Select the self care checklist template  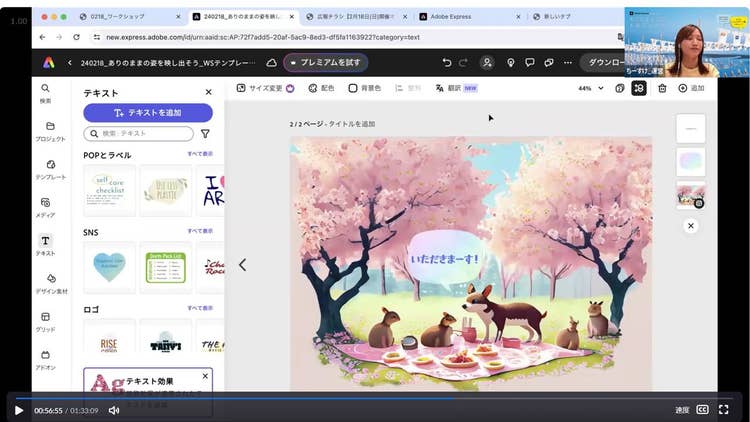click(x=110, y=190)
